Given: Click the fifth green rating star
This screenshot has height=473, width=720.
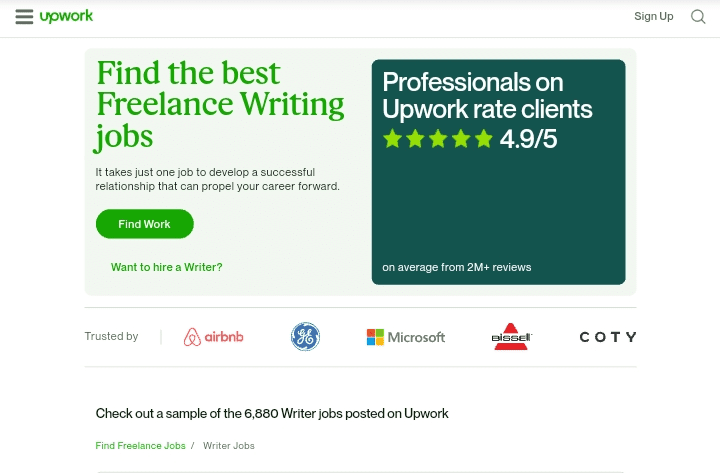Looking at the screenshot, I should pos(484,138).
